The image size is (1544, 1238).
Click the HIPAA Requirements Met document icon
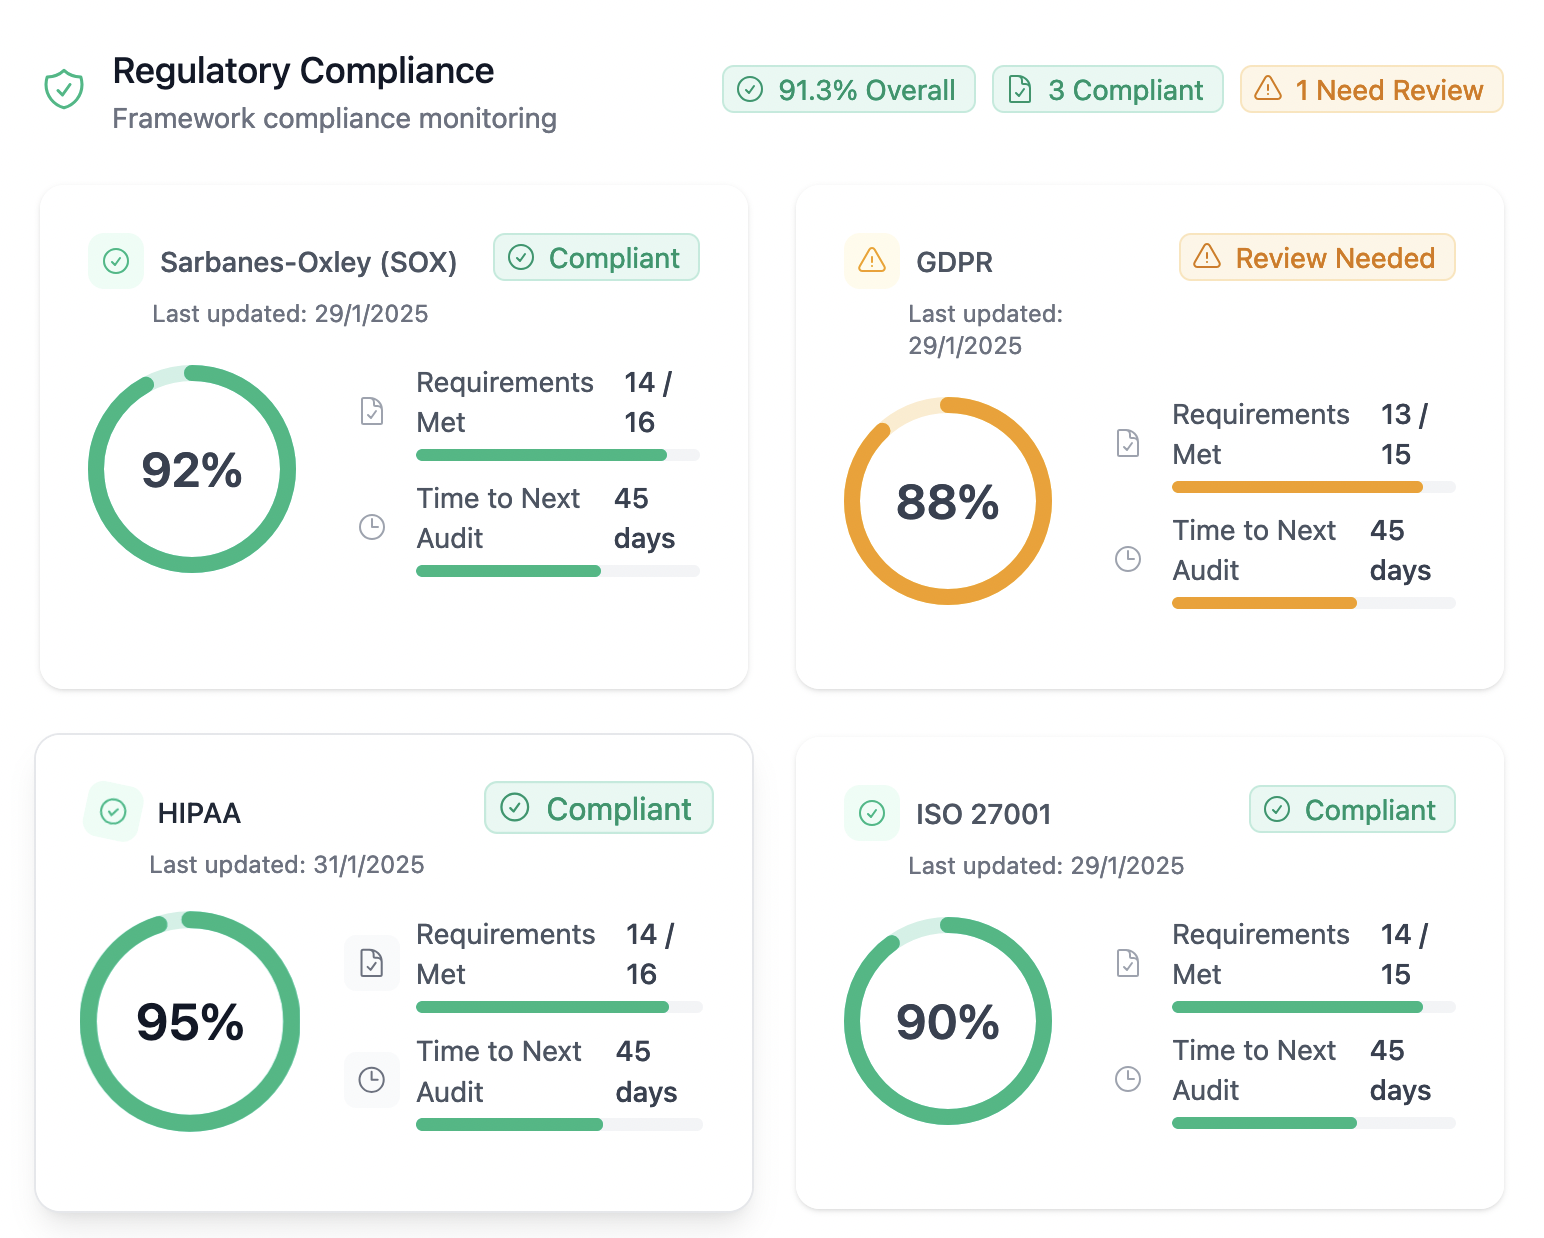pyautogui.click(x=372, y=963)
